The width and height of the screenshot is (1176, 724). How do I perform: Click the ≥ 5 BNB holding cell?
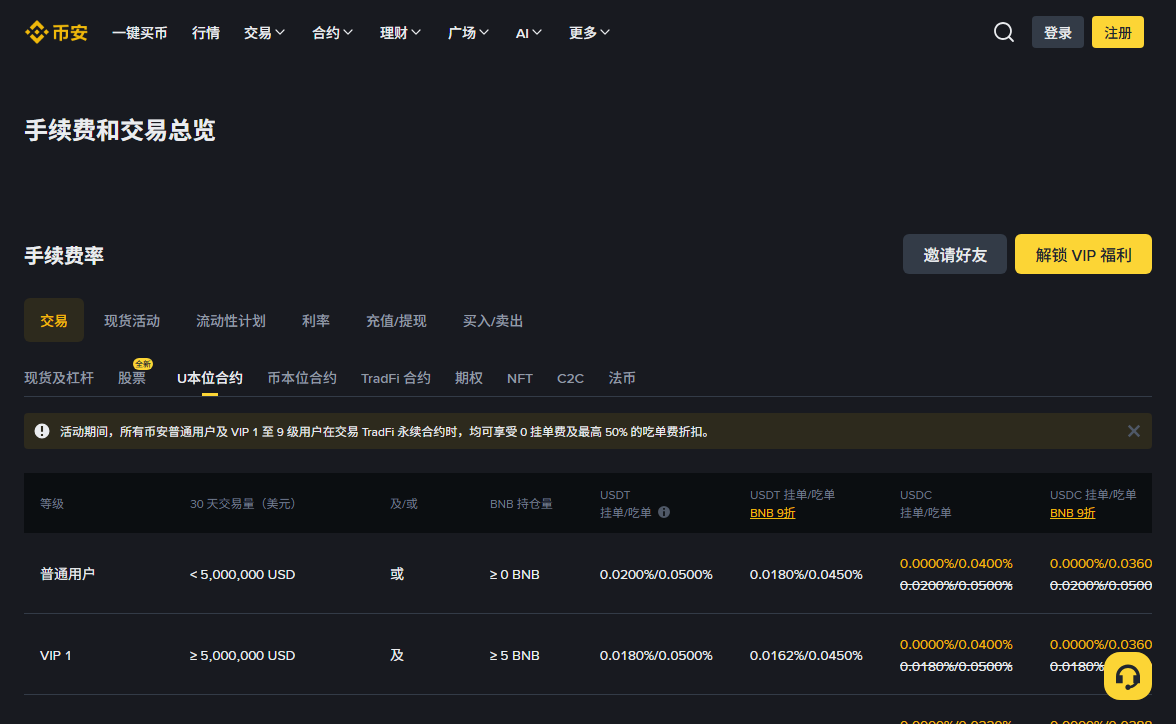(x=514, y=655)
